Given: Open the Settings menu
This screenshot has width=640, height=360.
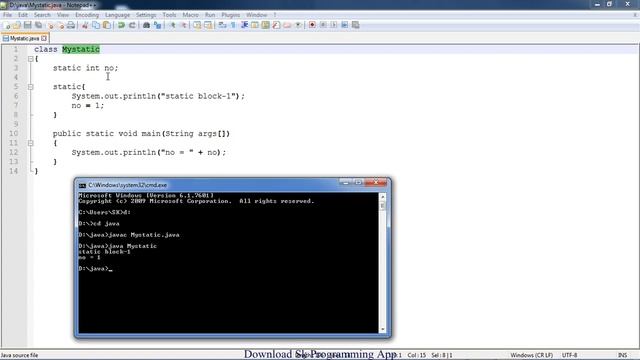Looking at the screenshot, I should pos(146,15).
